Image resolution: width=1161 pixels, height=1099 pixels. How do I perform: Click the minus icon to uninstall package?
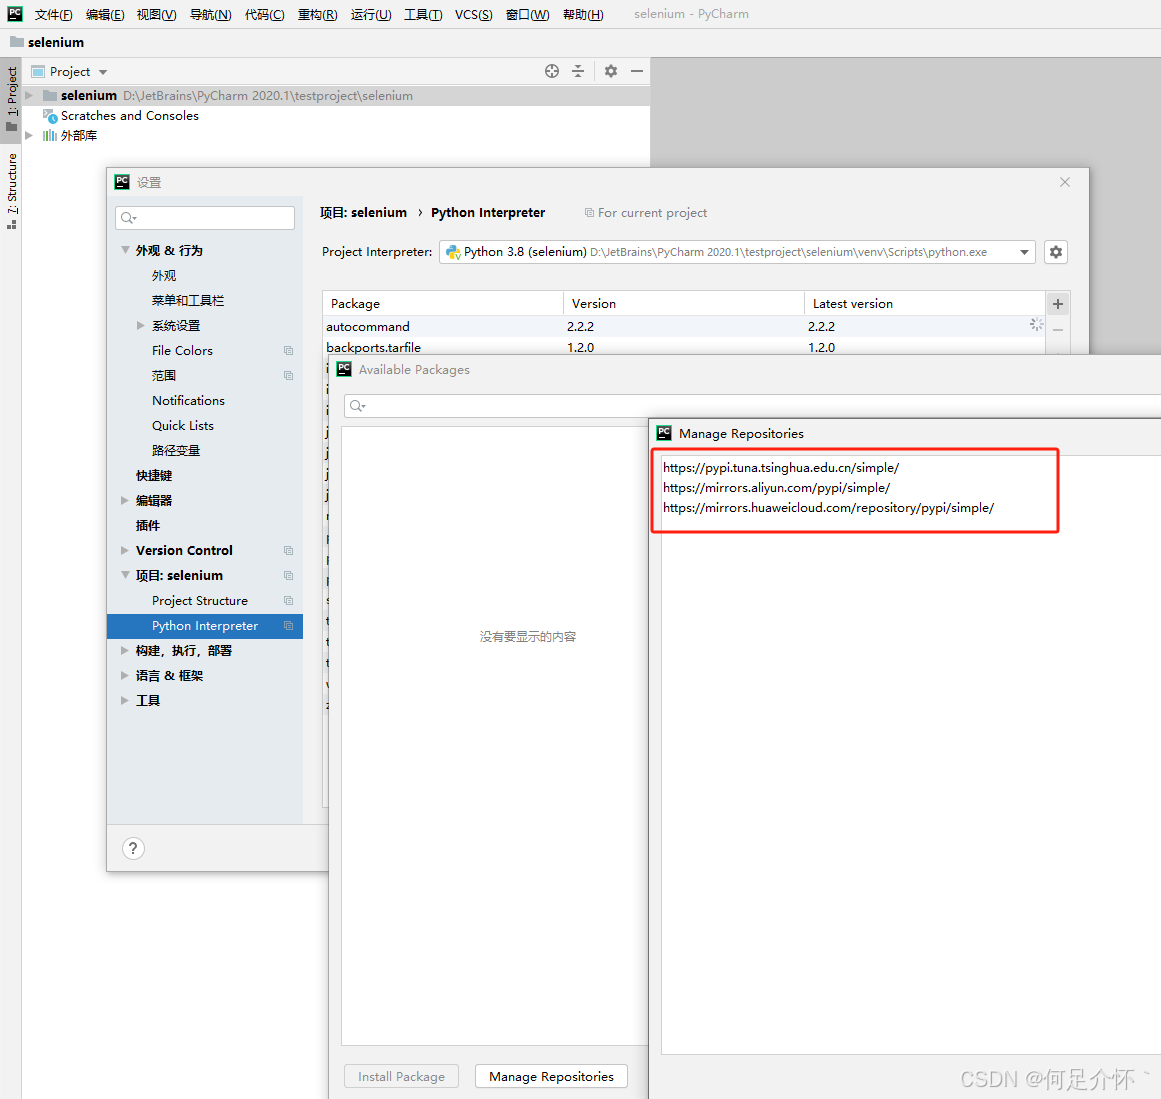click(x=1058, y=330)
